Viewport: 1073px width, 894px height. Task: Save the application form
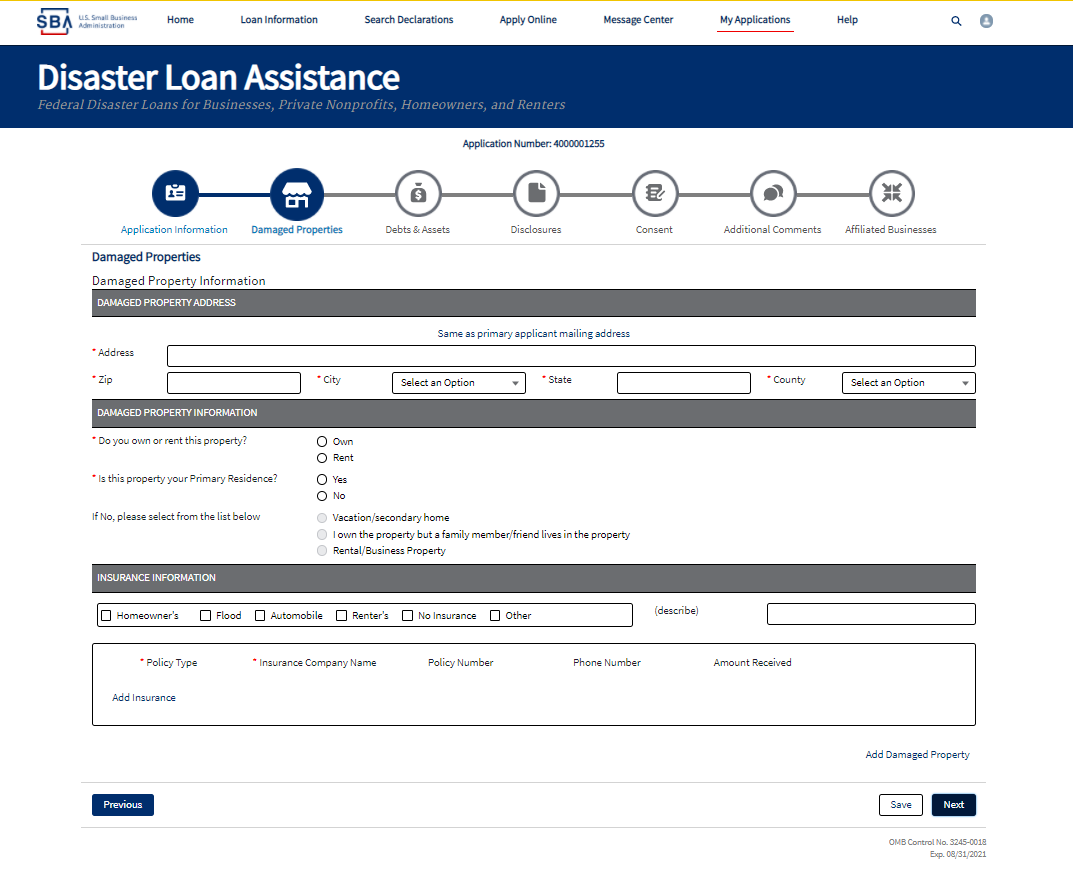tap(901, 805)
